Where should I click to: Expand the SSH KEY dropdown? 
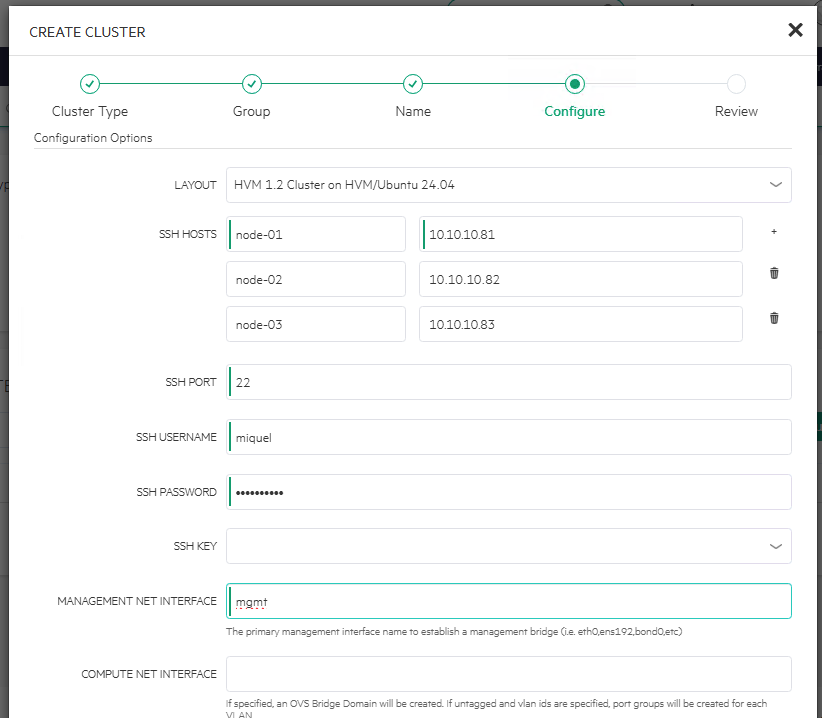tap(507, 546)
